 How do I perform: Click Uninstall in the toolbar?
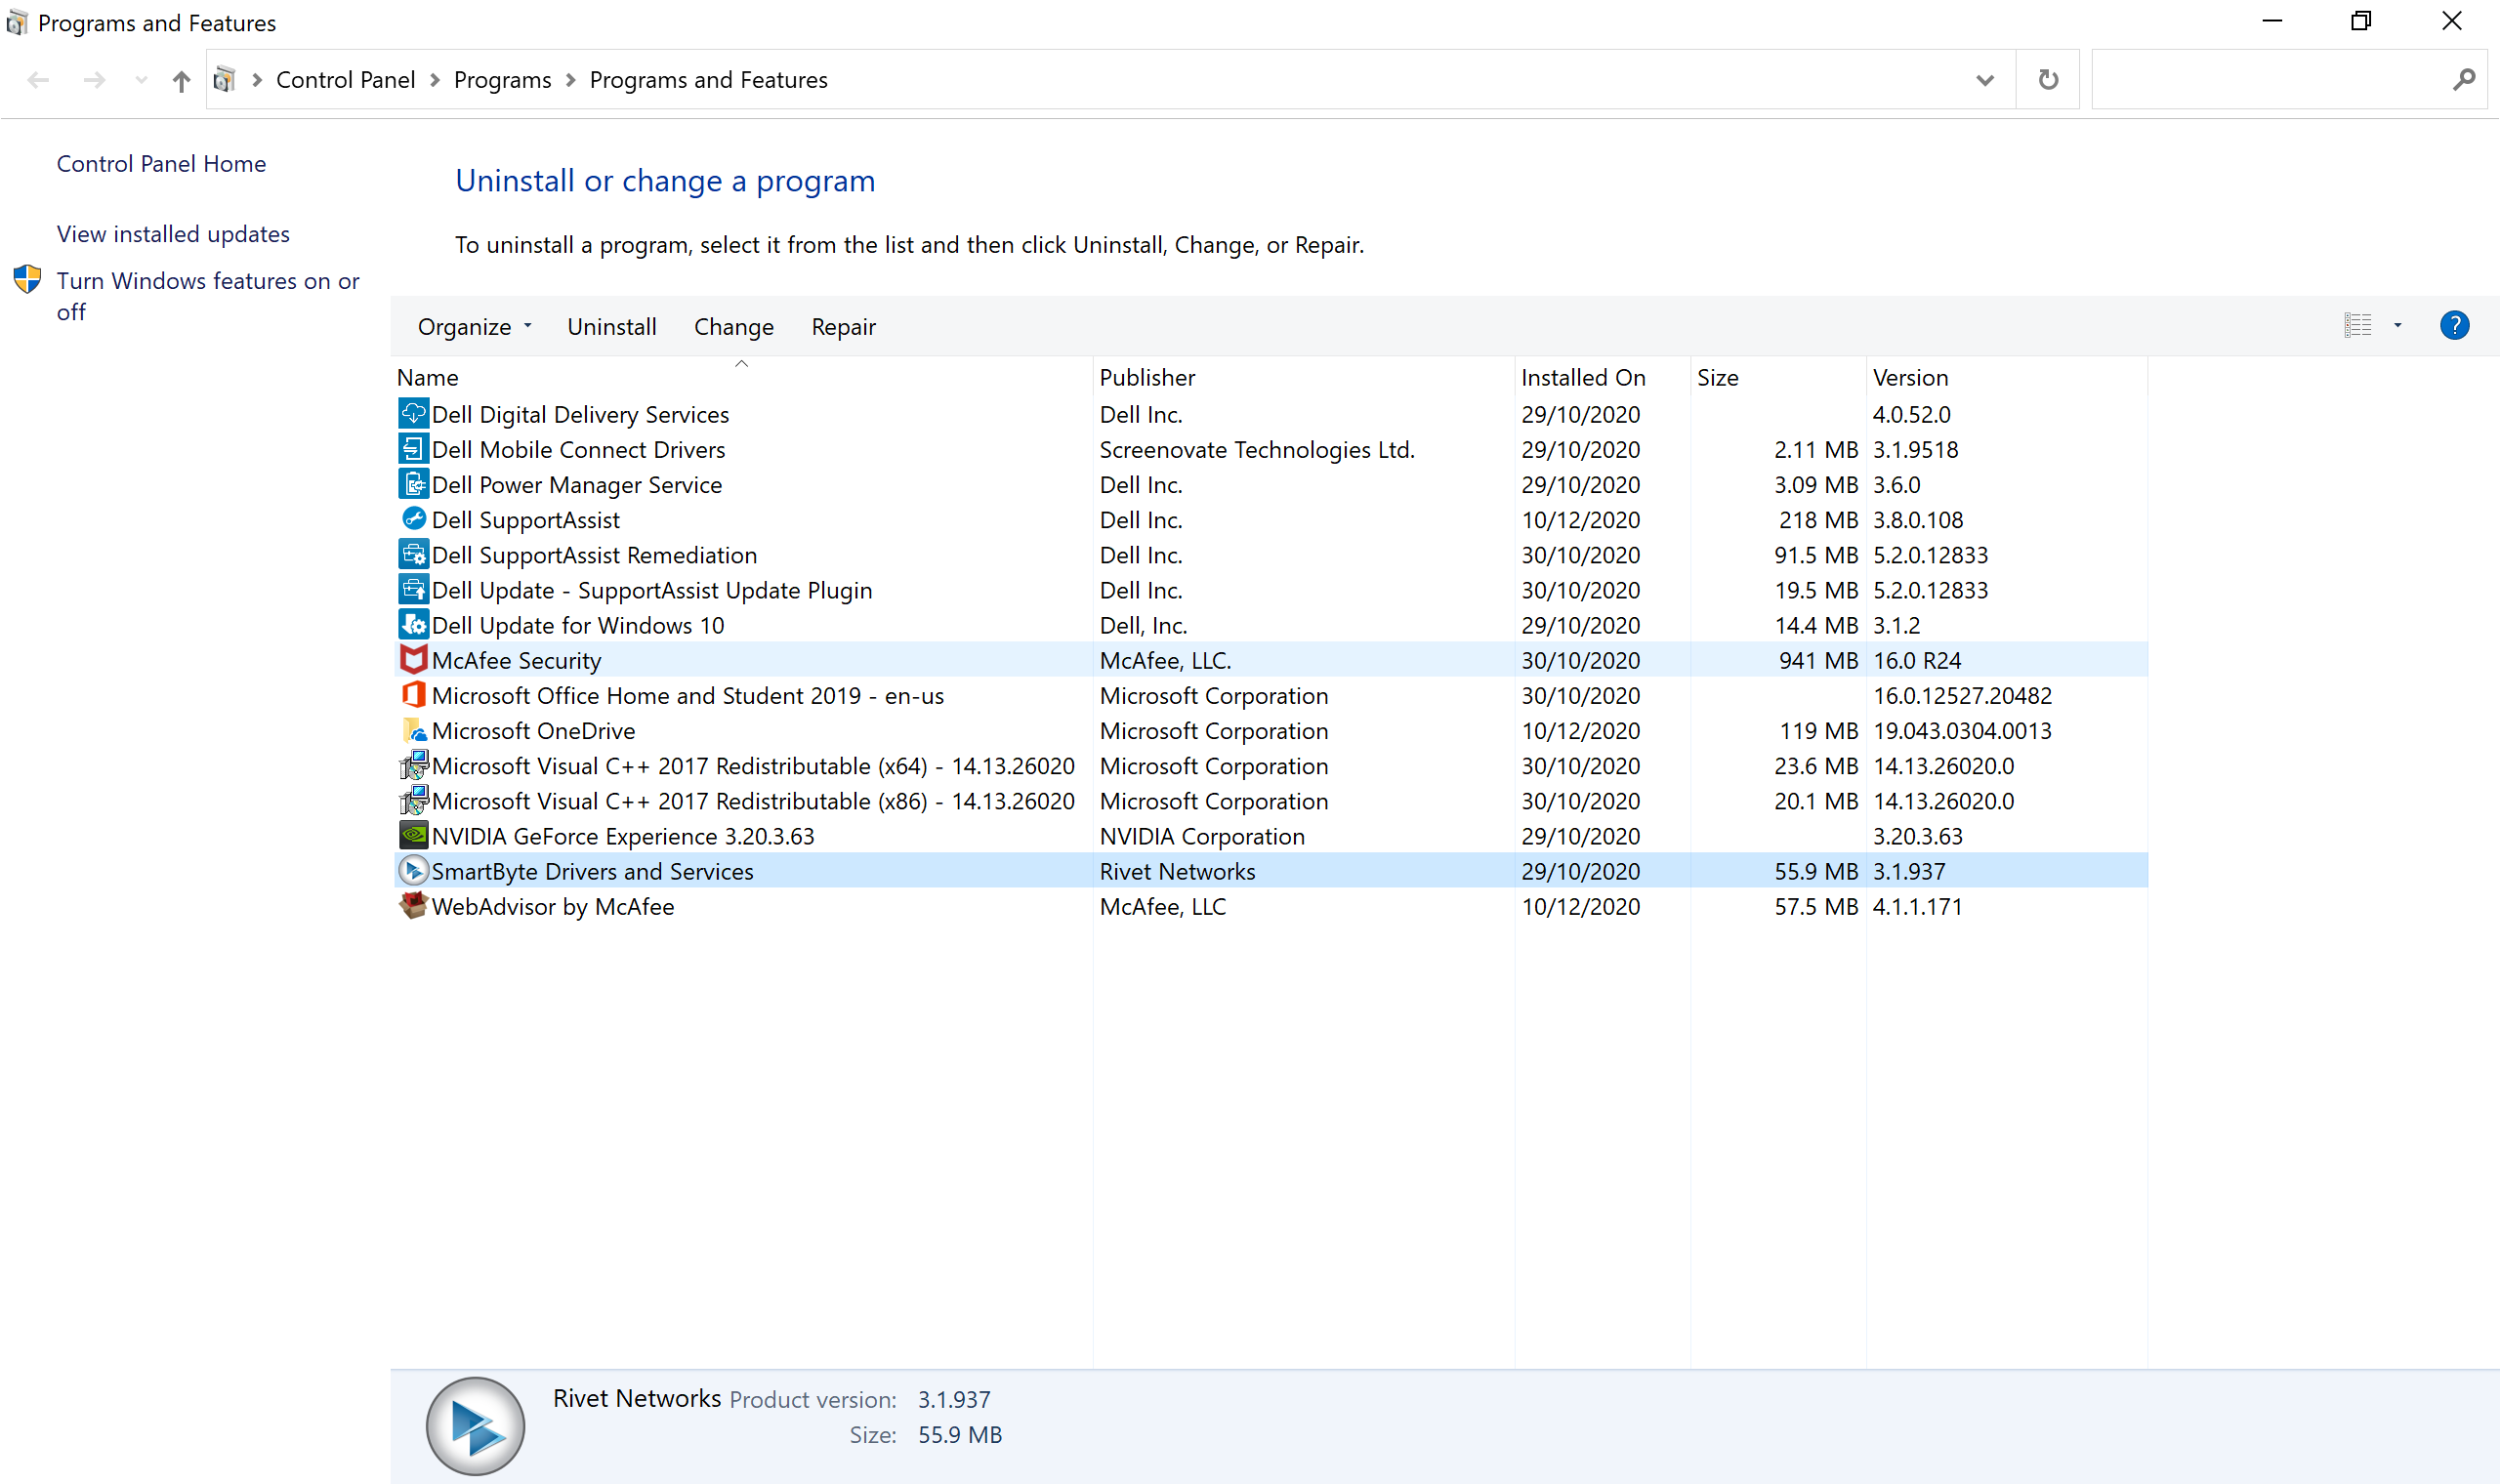pyautogui.click(x=612, y=327)
